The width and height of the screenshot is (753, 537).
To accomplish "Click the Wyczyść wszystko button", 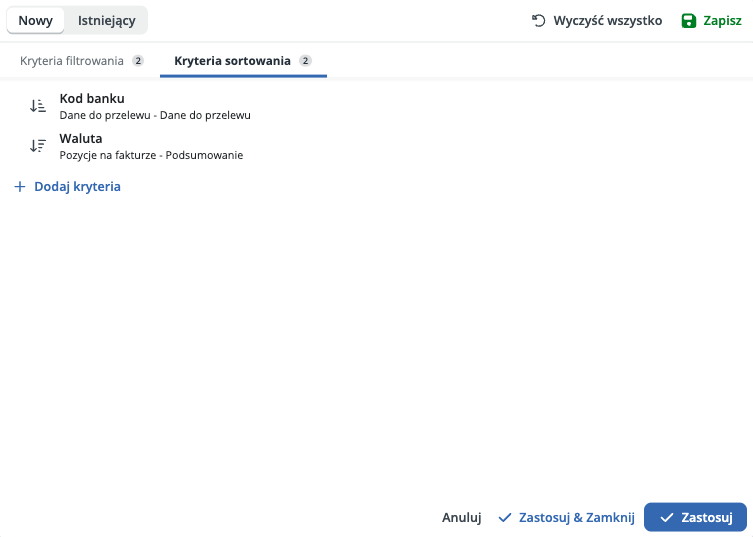I will pos(597,21).
